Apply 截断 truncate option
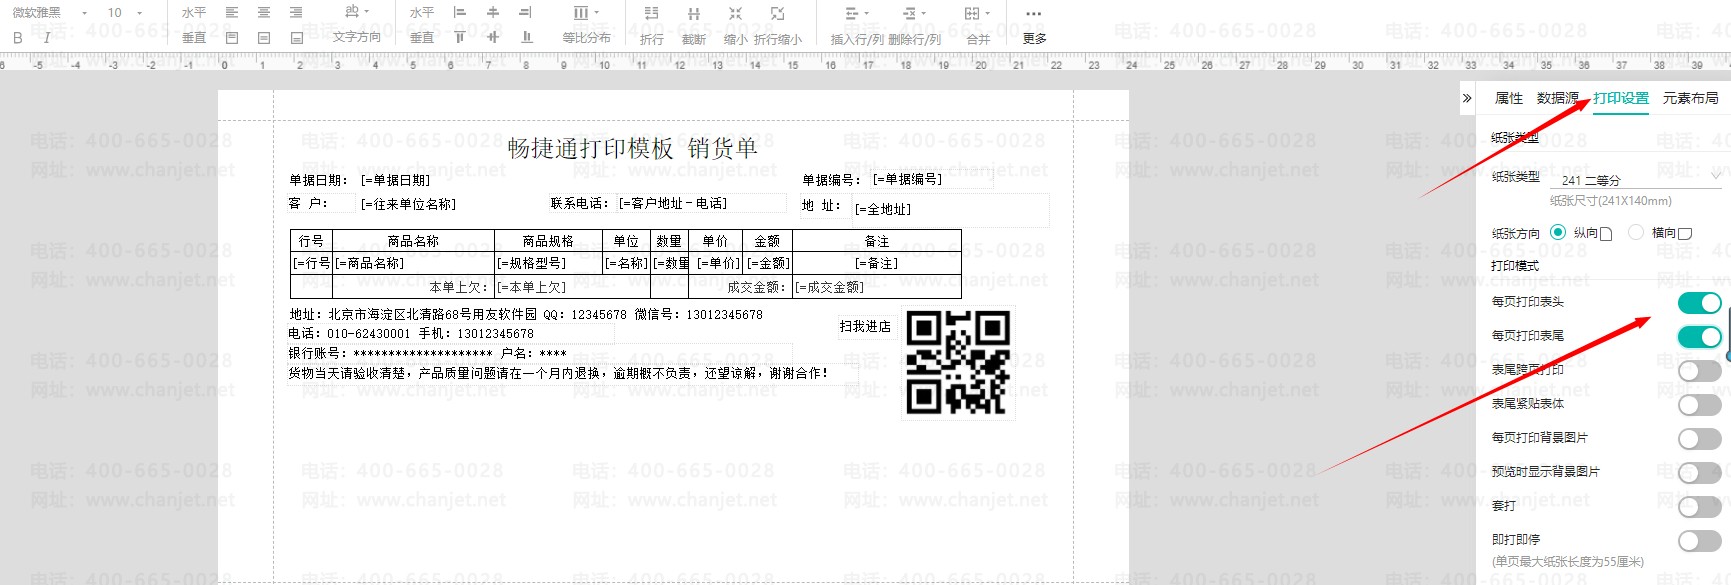This screenshot has width=1731, height=585. pyautogui.click(x=694, y=25)
